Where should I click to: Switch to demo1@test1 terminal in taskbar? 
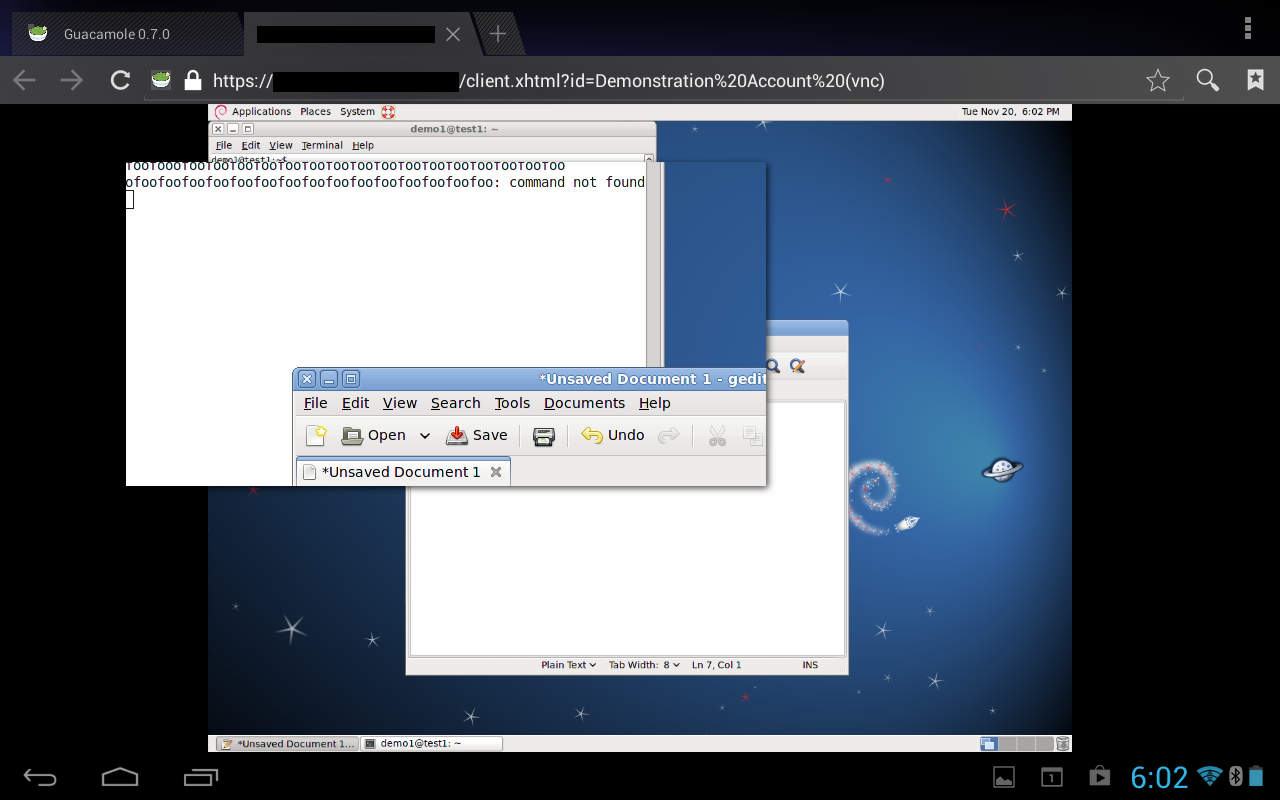coord(431,744)
